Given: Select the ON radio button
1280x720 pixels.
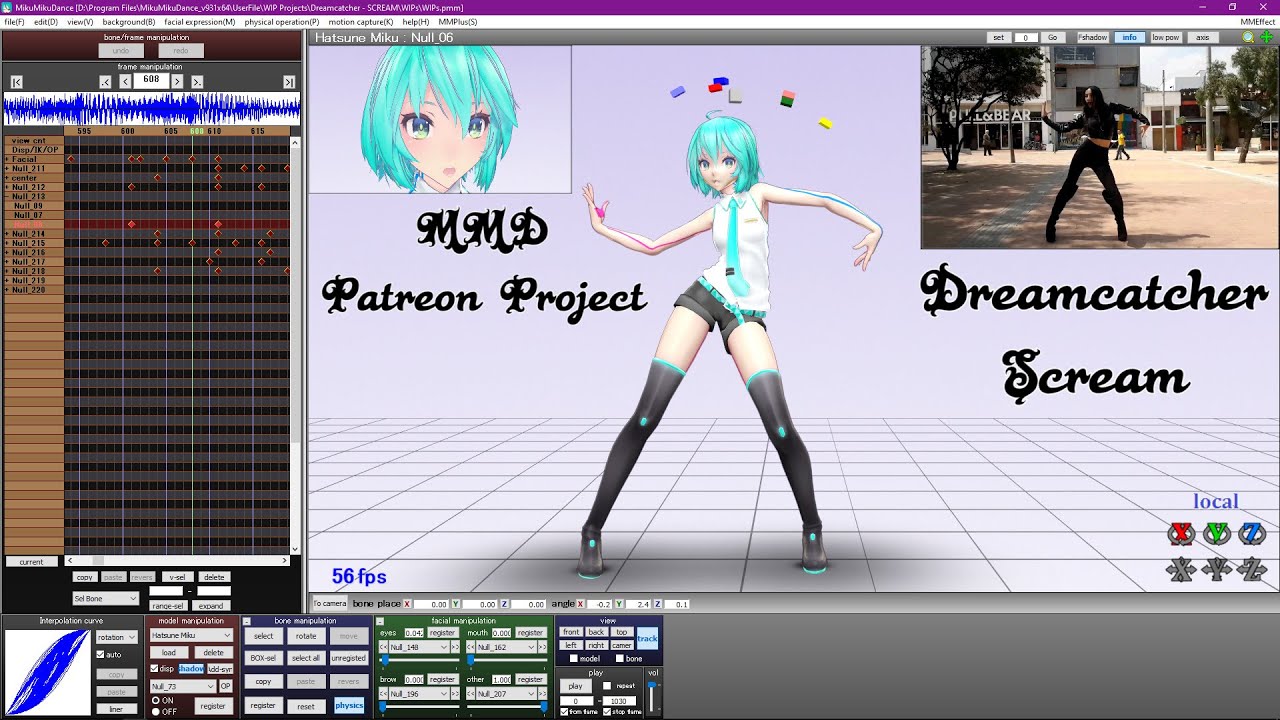Looking at the screenshot, I should point(155,701).
